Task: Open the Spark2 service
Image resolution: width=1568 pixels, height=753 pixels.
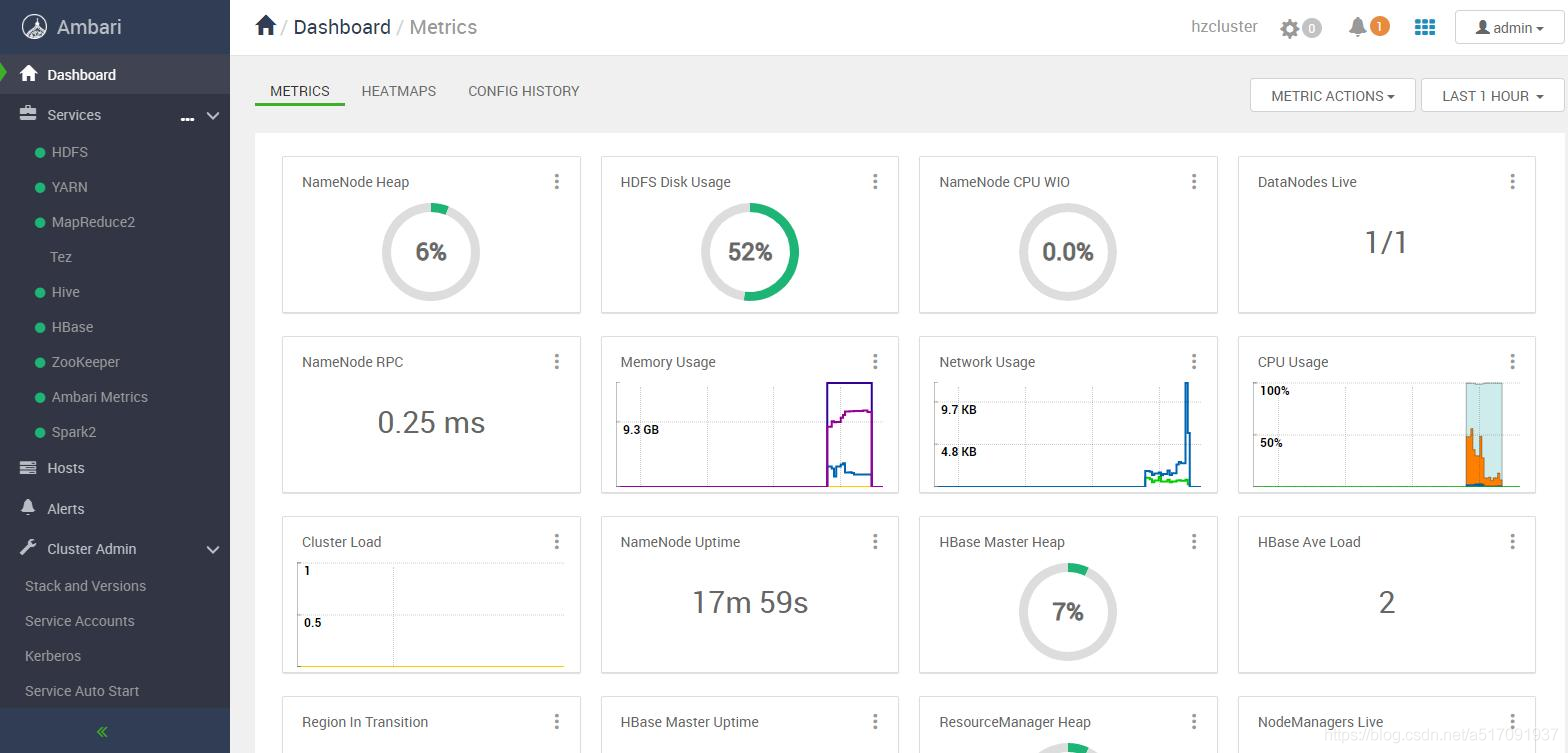Action: (74, 432)
